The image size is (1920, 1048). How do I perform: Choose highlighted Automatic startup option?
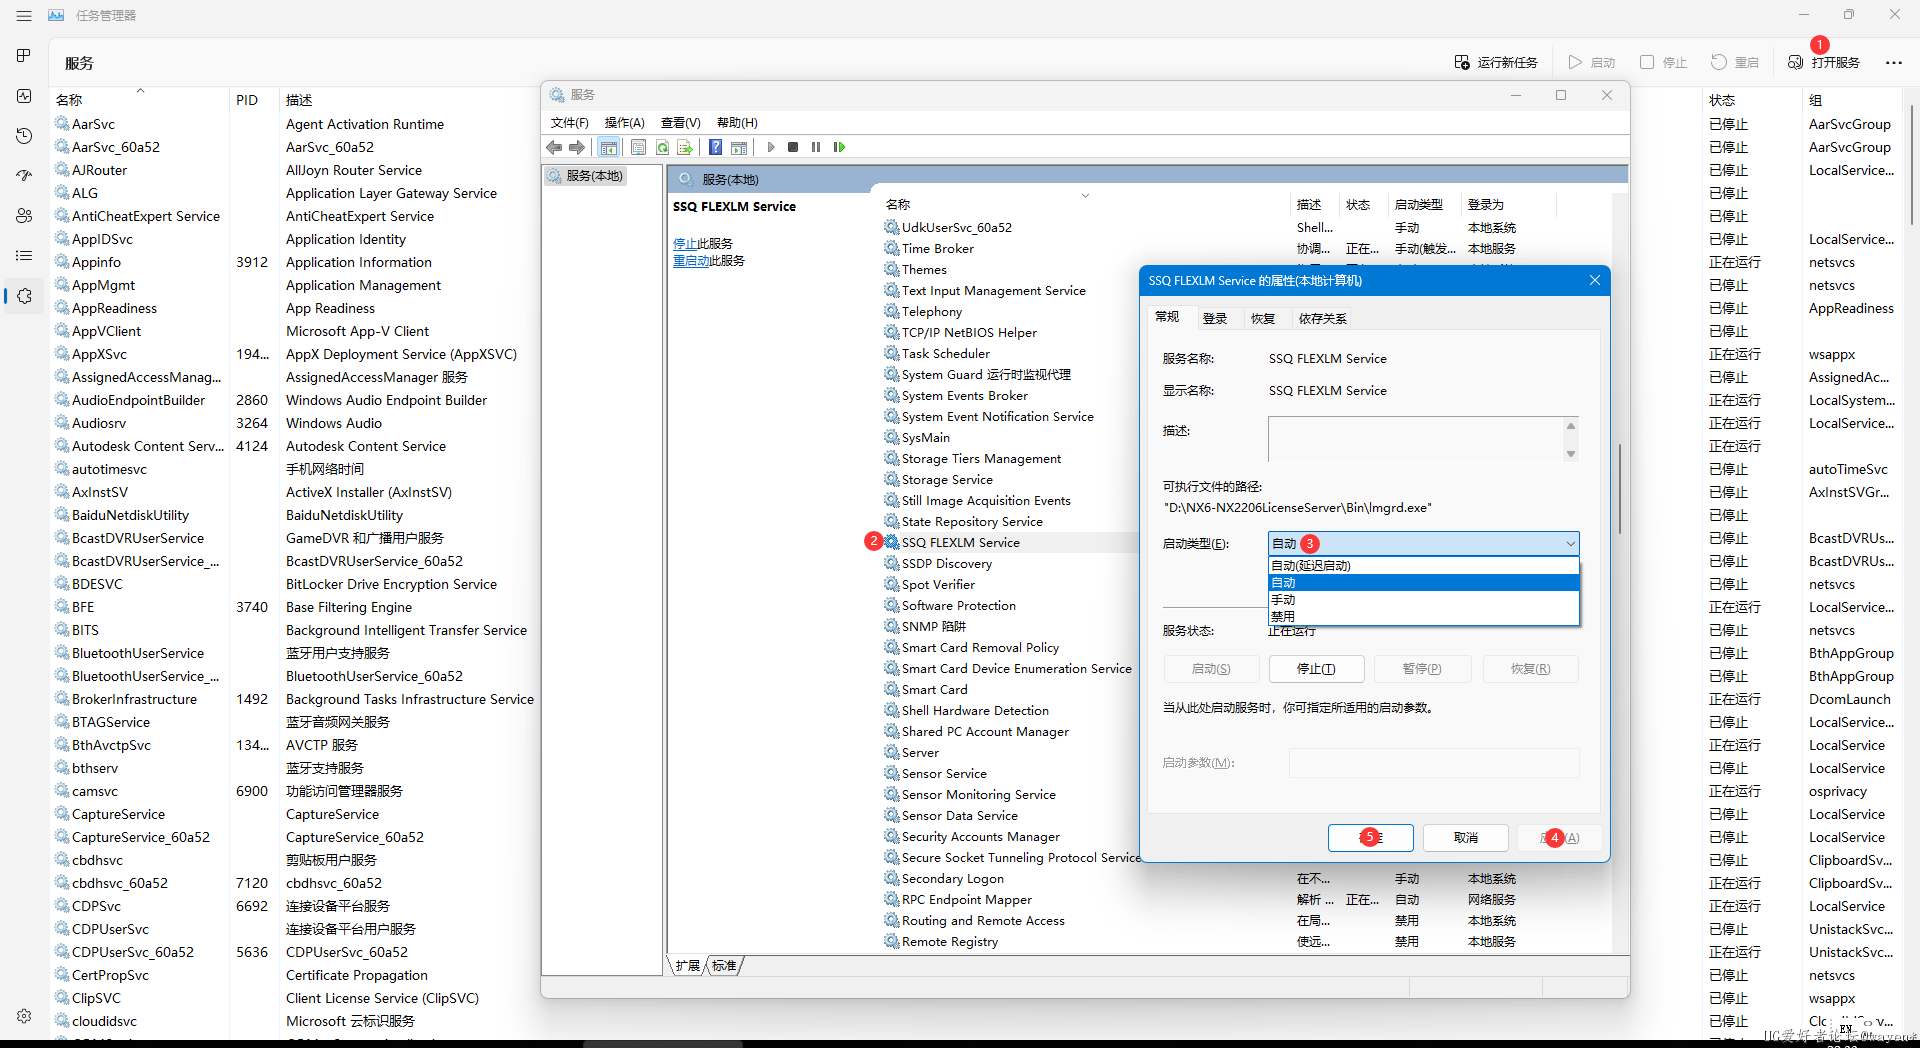(1423, 582)
